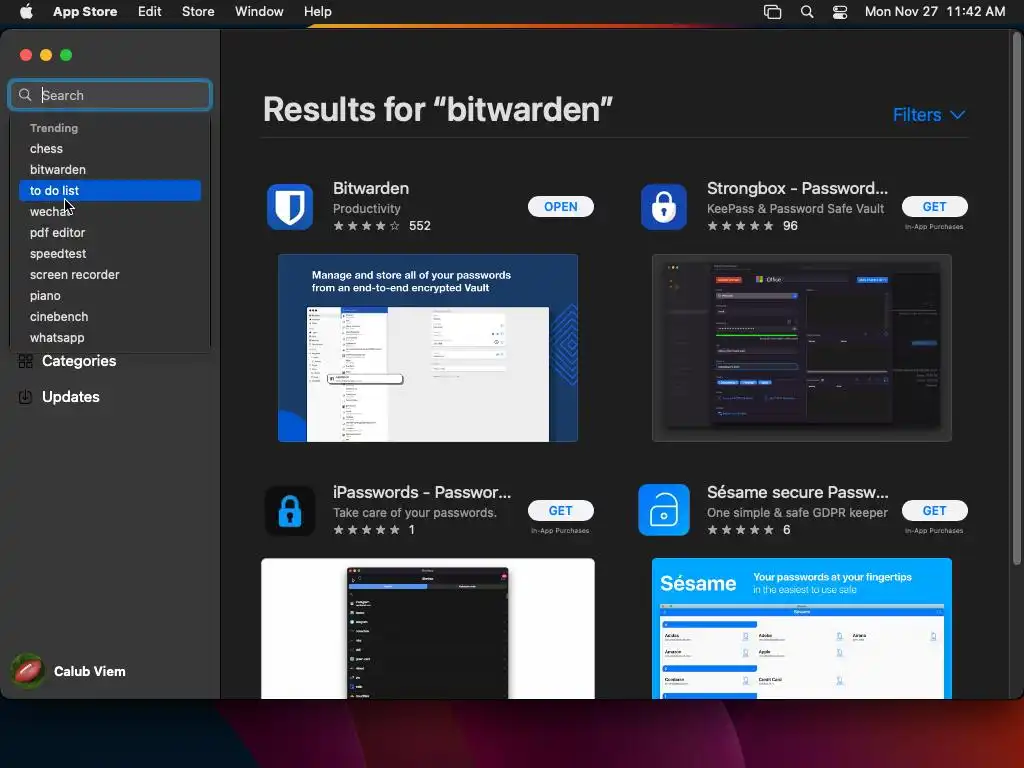This screenshot has height=768, width=1024.
Task: Go to Updates in sidebar
Action: point(71,397)
